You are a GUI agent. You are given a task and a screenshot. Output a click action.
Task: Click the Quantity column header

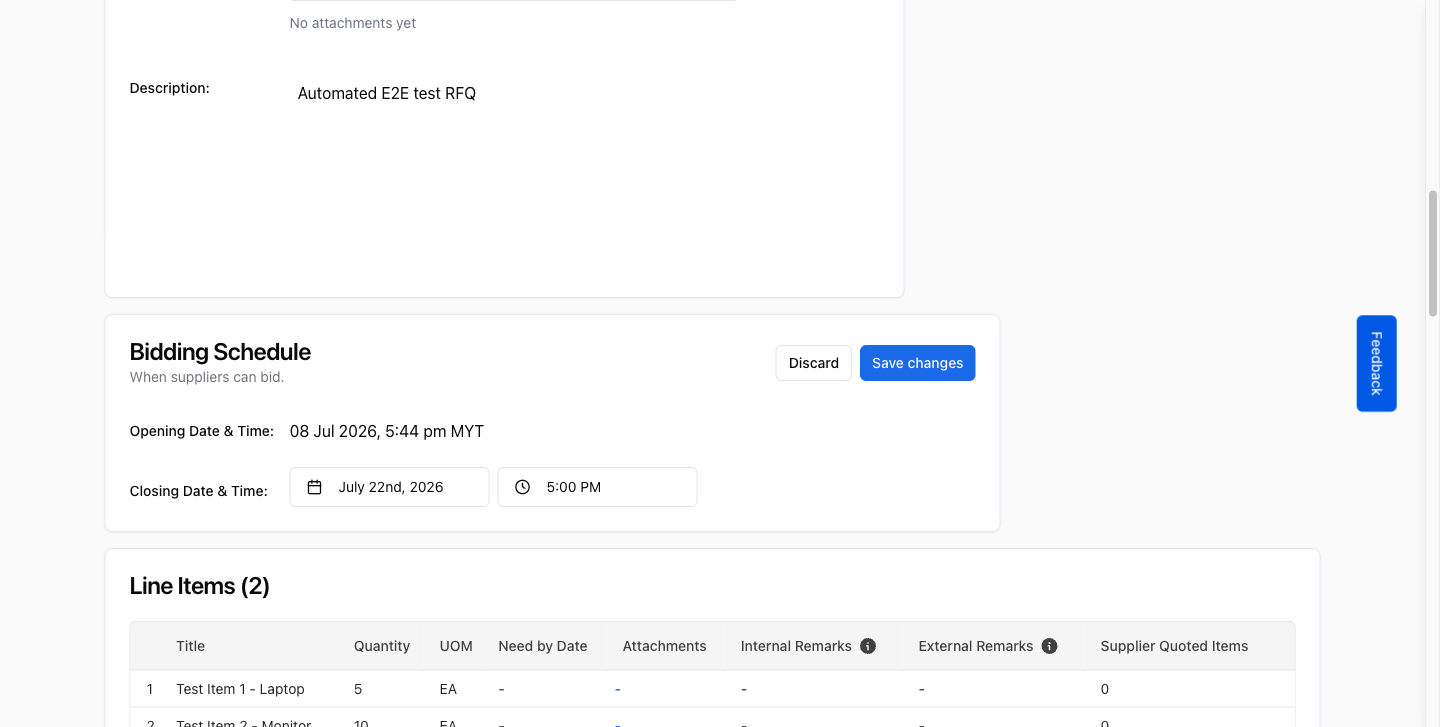[x=382, y=646]
